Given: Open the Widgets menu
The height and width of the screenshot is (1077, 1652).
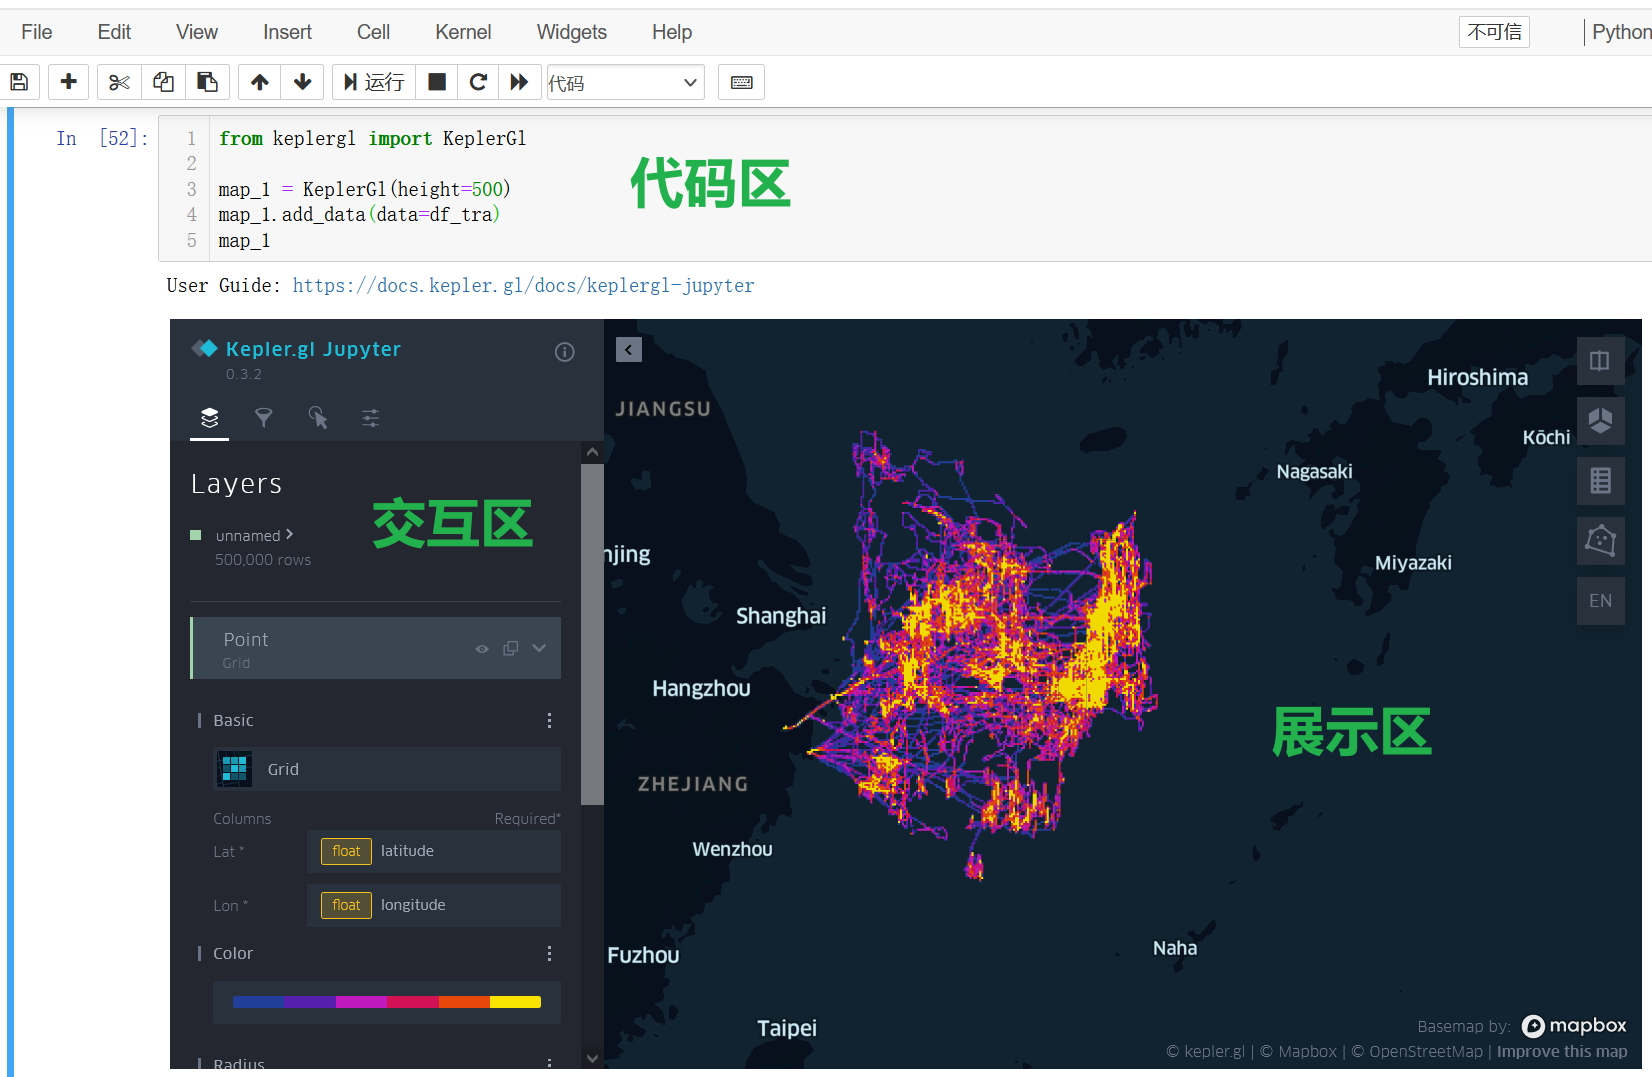Looking at the screenshot, I should [x=571, y=31].
